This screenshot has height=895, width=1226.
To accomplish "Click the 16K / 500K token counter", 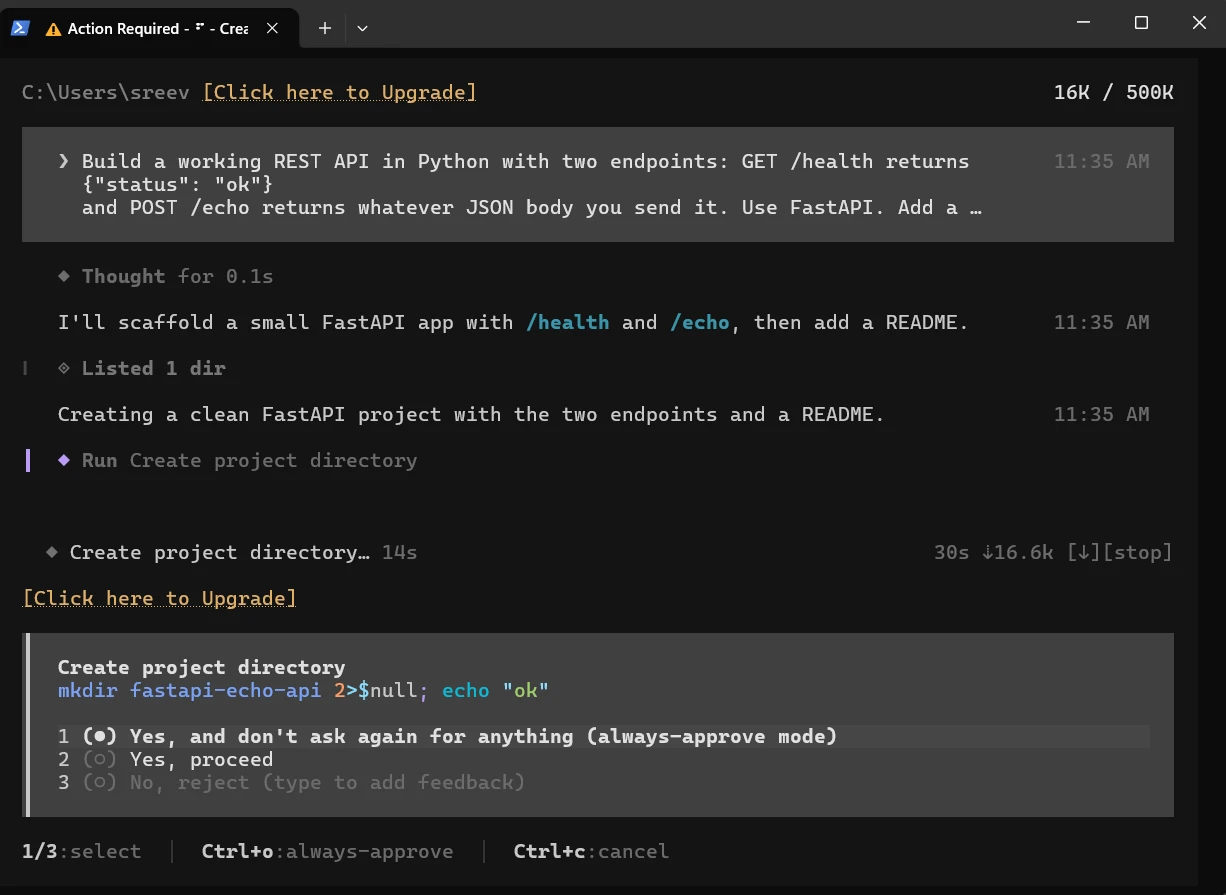I will click(1113, 92).
